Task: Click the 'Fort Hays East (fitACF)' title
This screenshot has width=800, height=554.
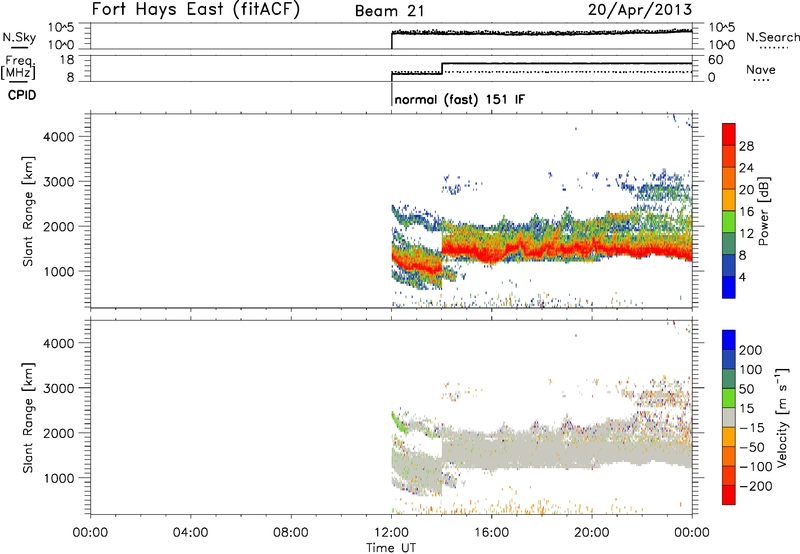Action: (x=196, y=10)
